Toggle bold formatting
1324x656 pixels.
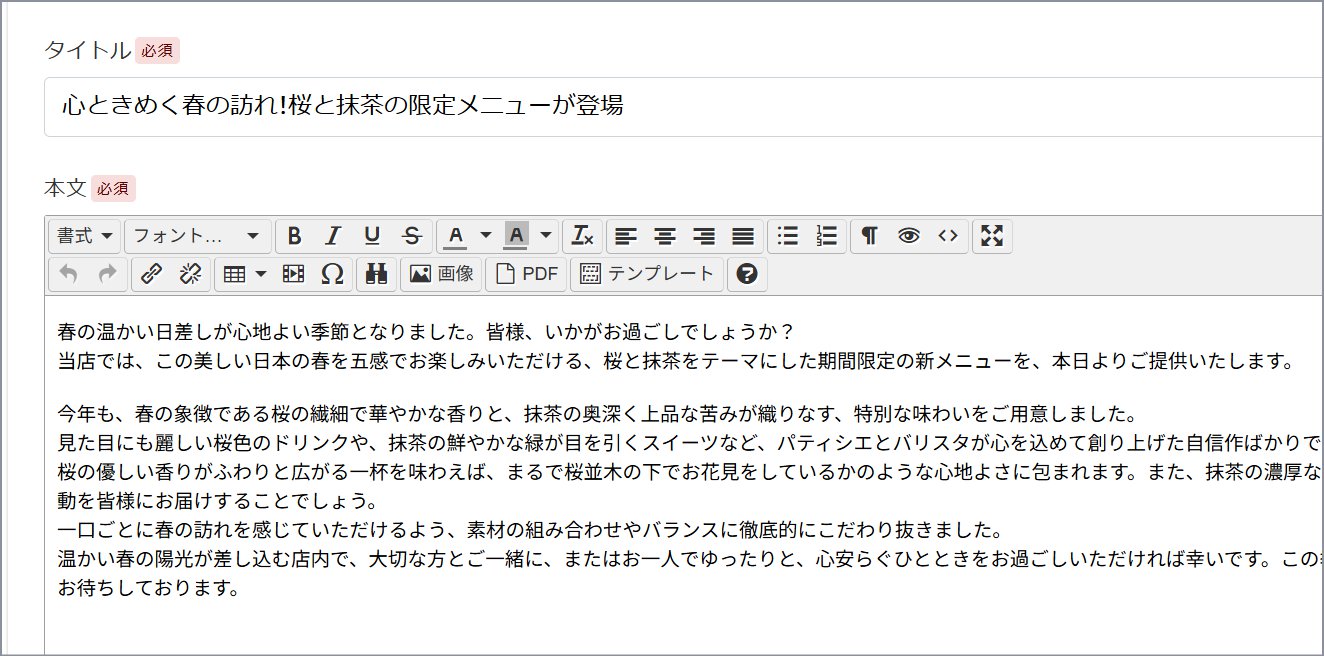tap(294, 236)
